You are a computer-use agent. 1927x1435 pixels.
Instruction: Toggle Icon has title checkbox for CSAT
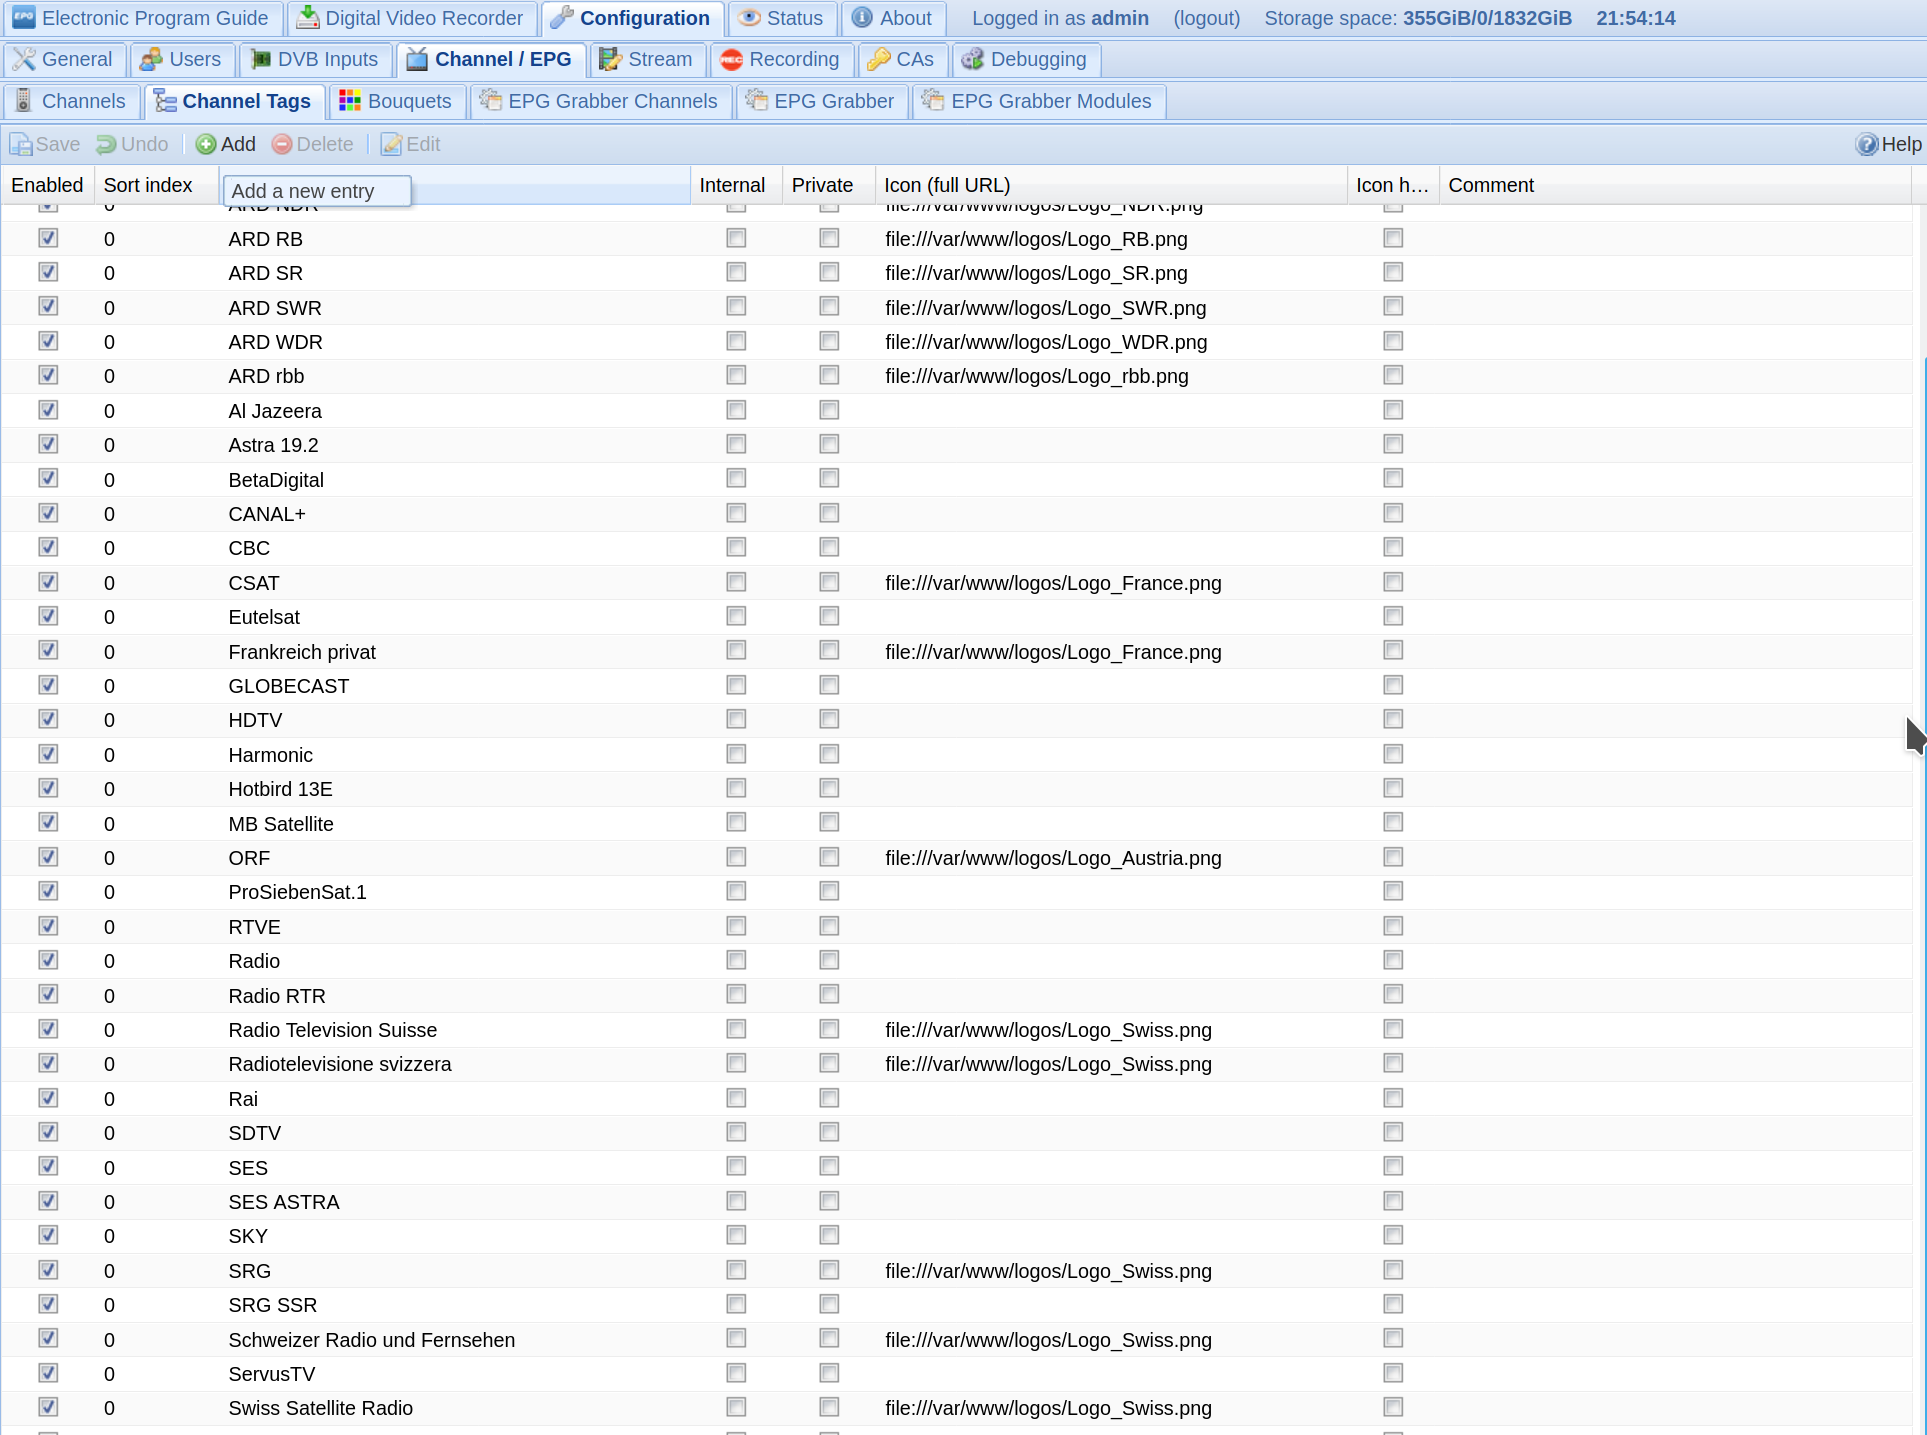pos(1393,582)
